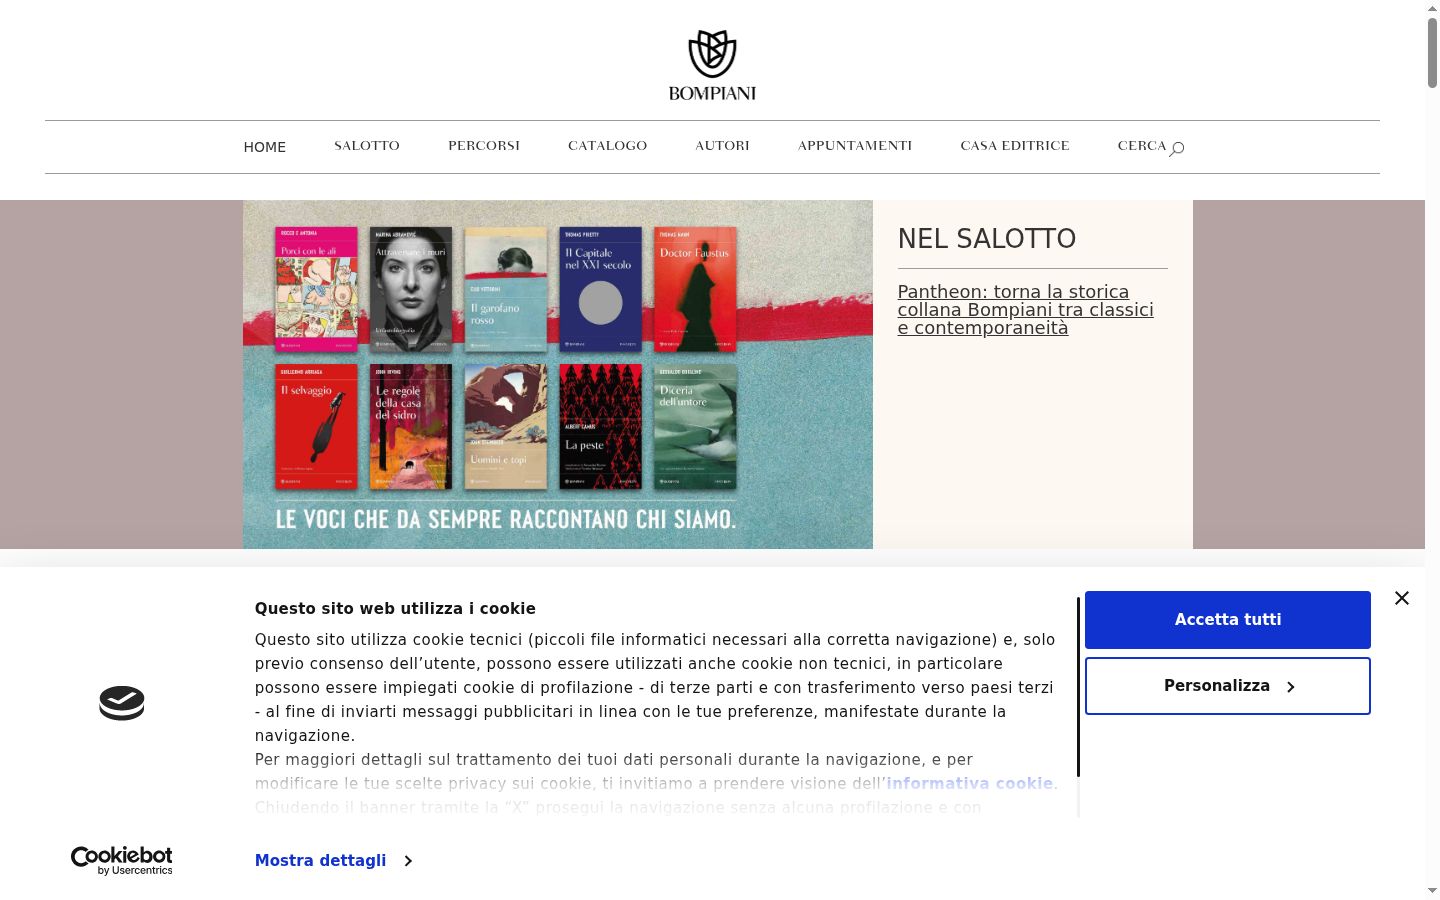Click the scrollbar down arrow
Screen dimensions: 1440x900
[1432, 891]
